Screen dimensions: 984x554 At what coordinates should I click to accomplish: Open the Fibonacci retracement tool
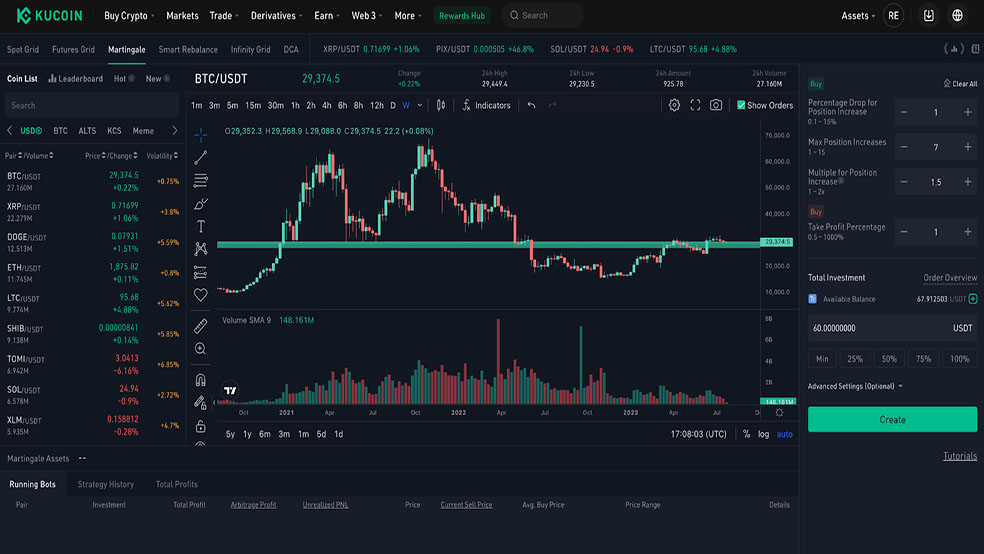[200, 181]
